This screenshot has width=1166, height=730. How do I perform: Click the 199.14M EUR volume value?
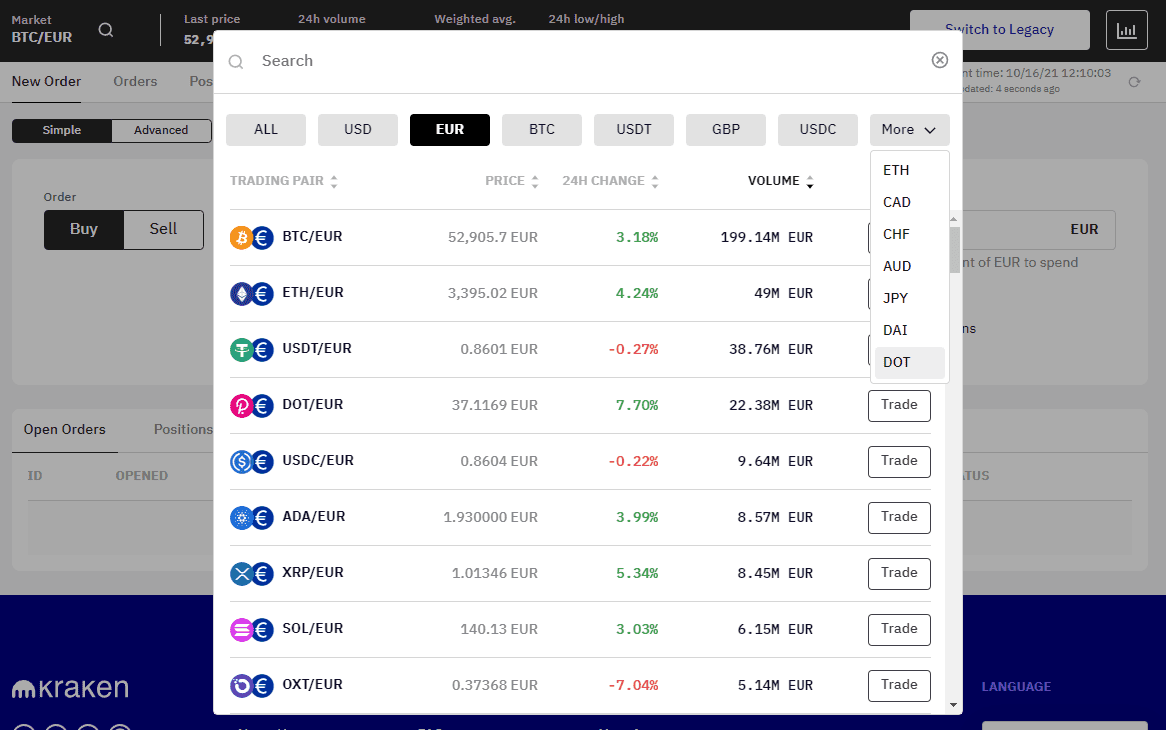(767, 237)
